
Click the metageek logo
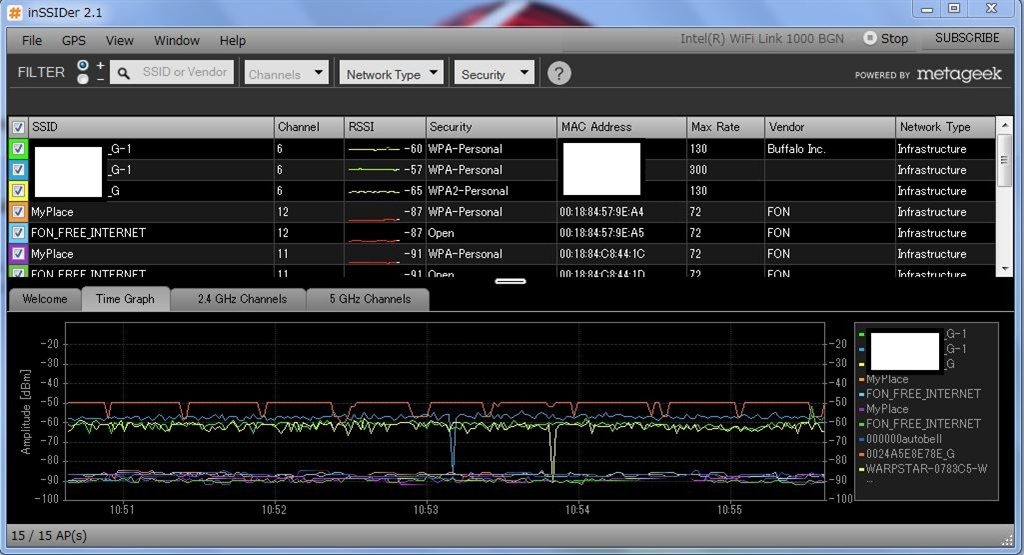(x=958, y=74)
